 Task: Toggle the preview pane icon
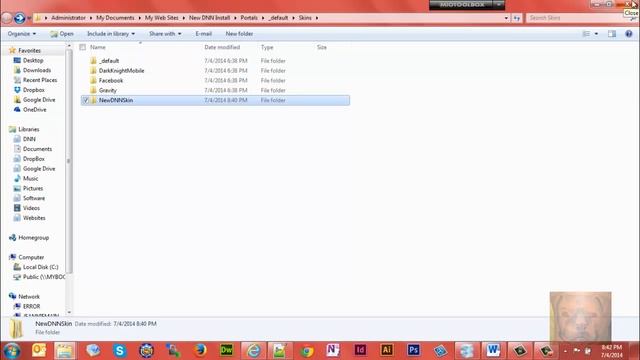[612, 34]
